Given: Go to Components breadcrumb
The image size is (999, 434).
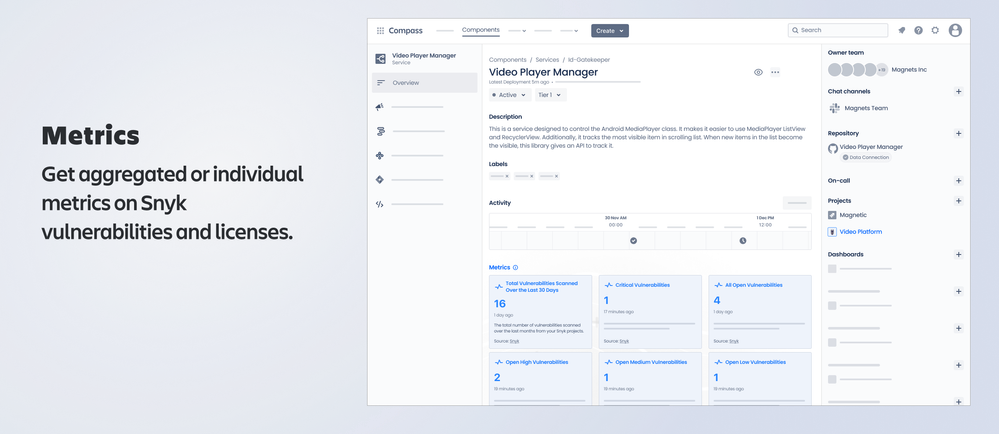Looking at the screenshot, I should pyautogui.click(x=508, y=59).
